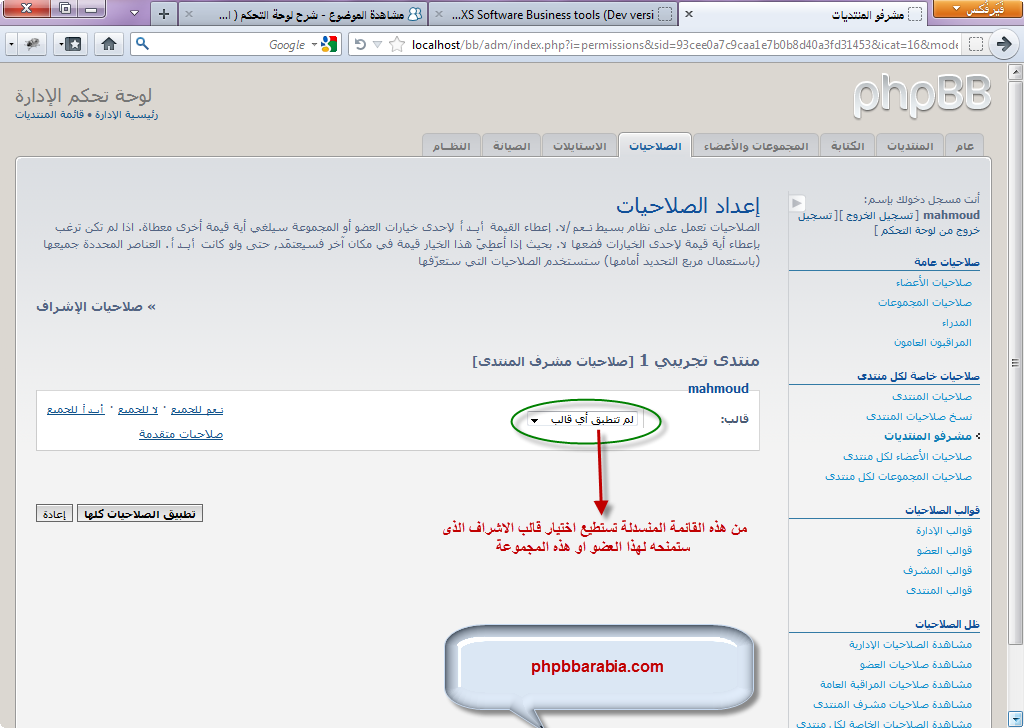Click the 'صلاحيات المجموعات' sidebar link
The width and height of the screenshot is (1024, 728).
[924, 302]
